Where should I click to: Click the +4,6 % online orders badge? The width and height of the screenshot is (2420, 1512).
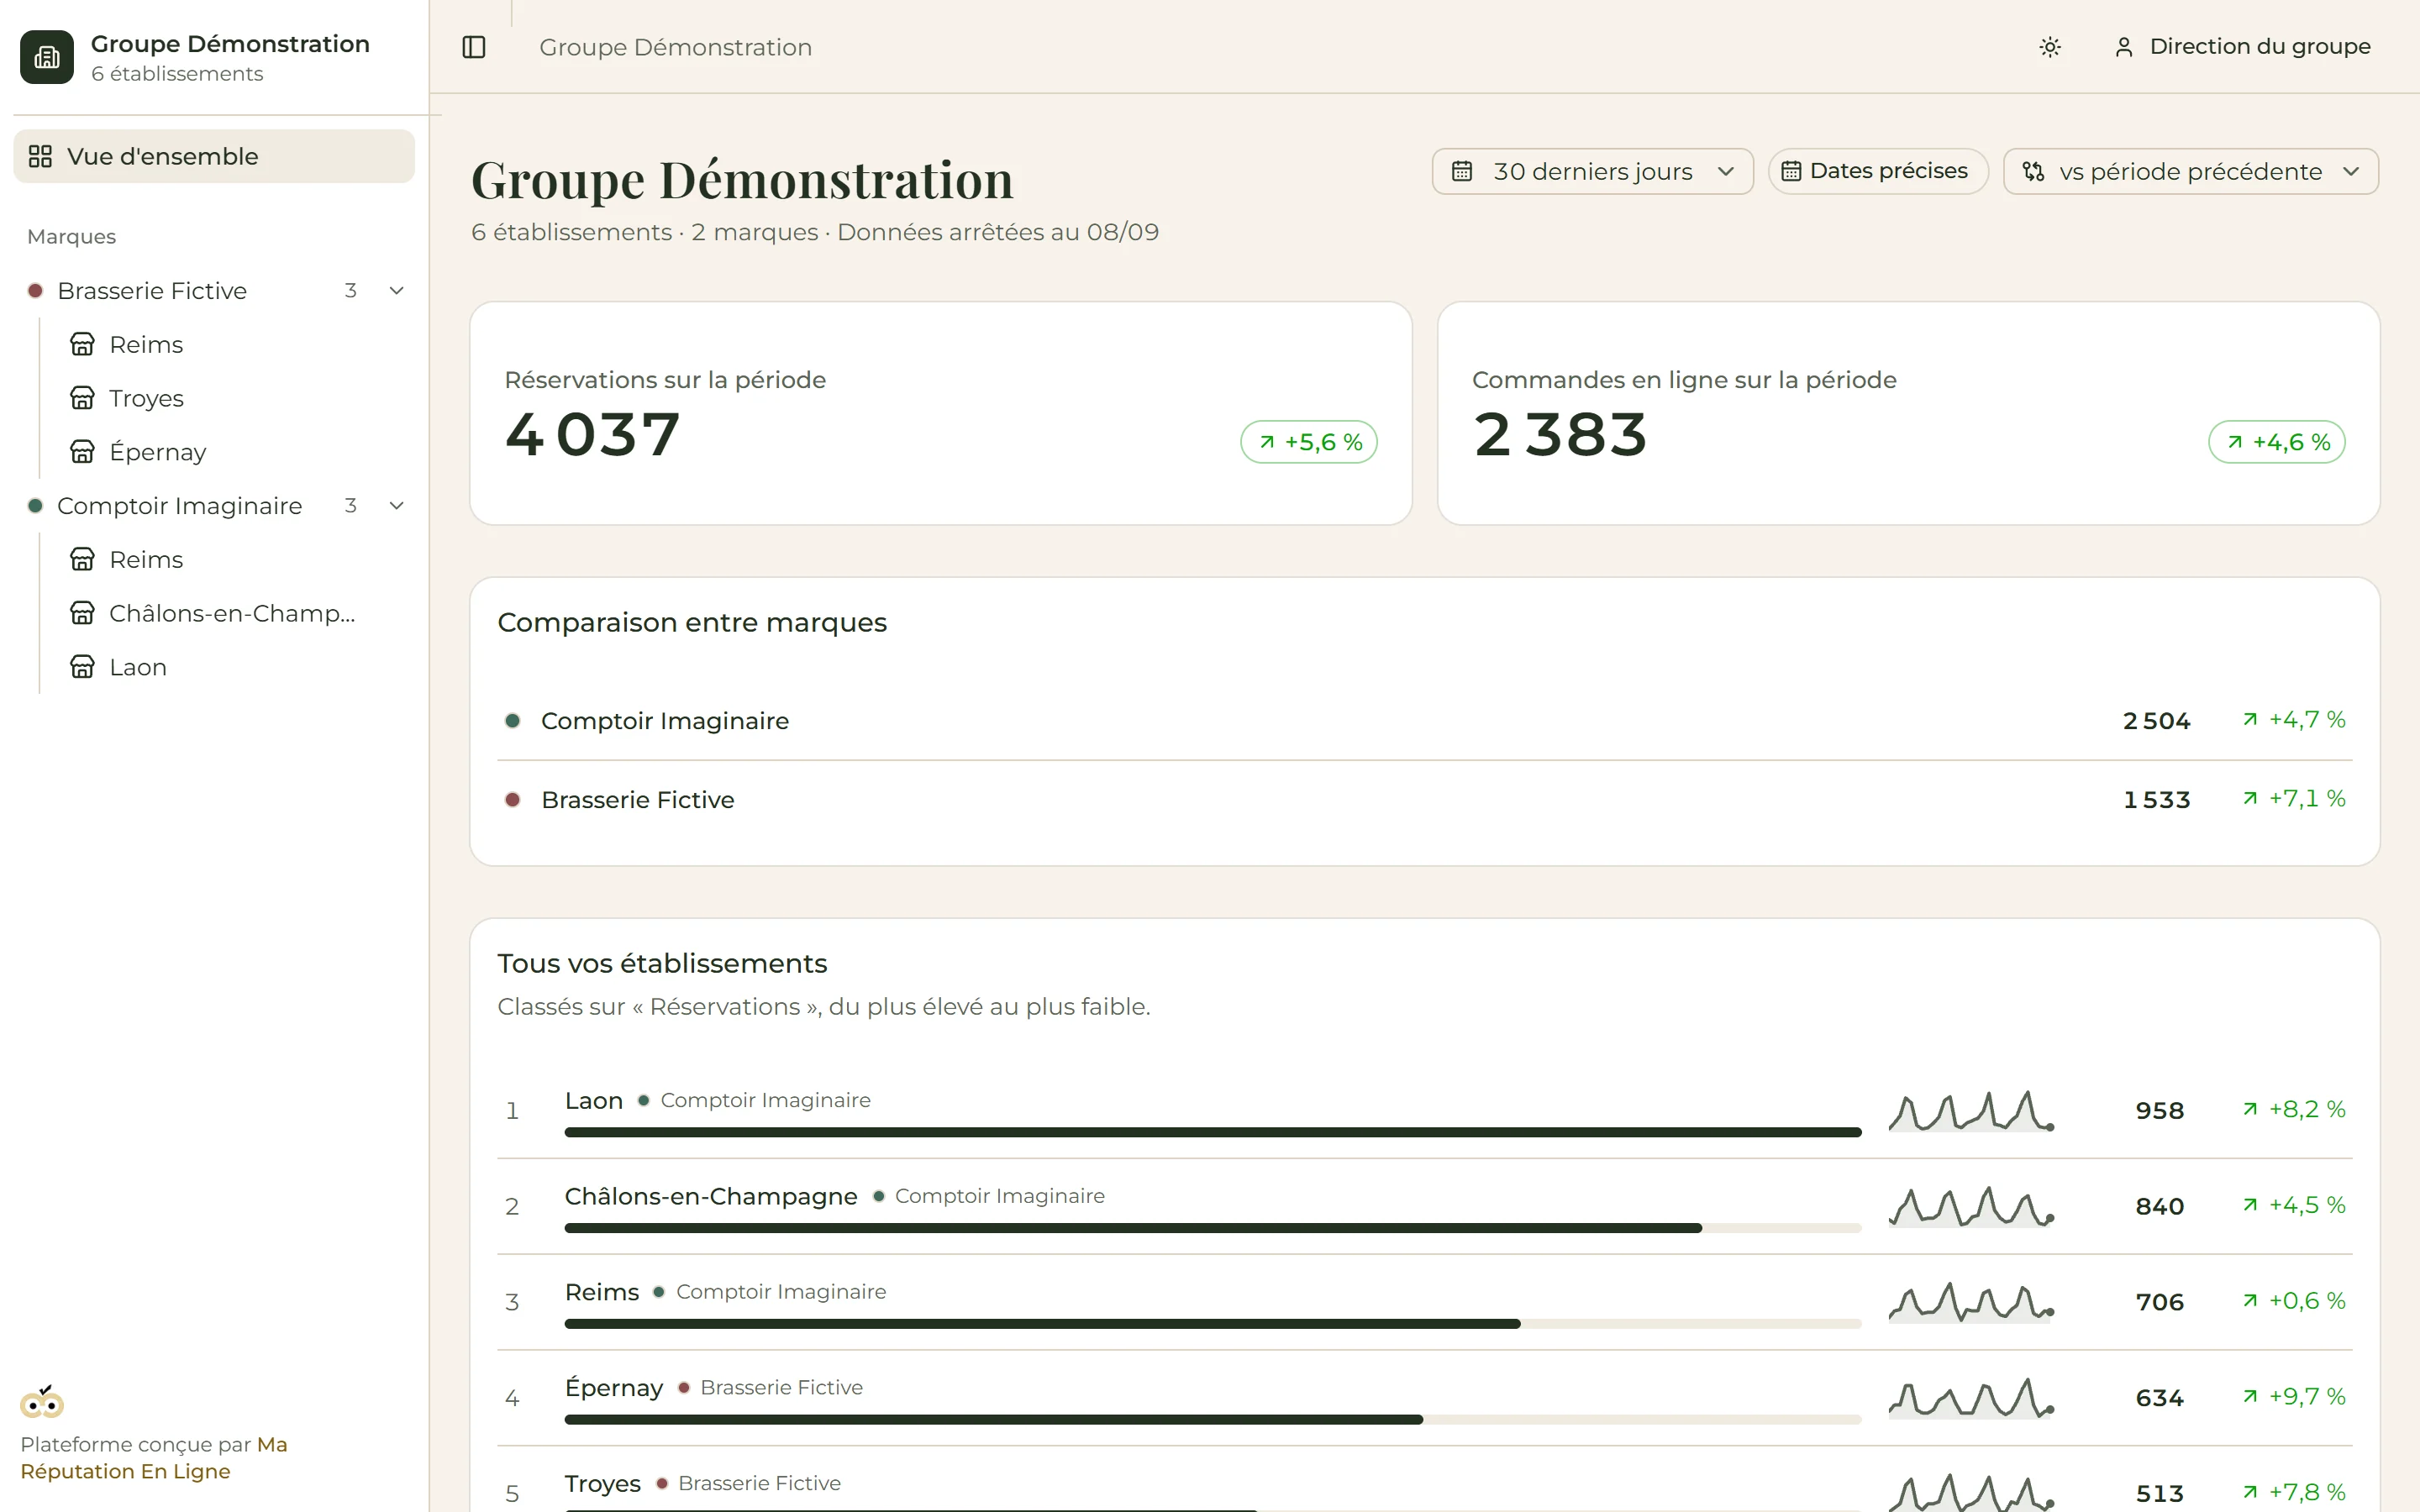(2277, 442)
